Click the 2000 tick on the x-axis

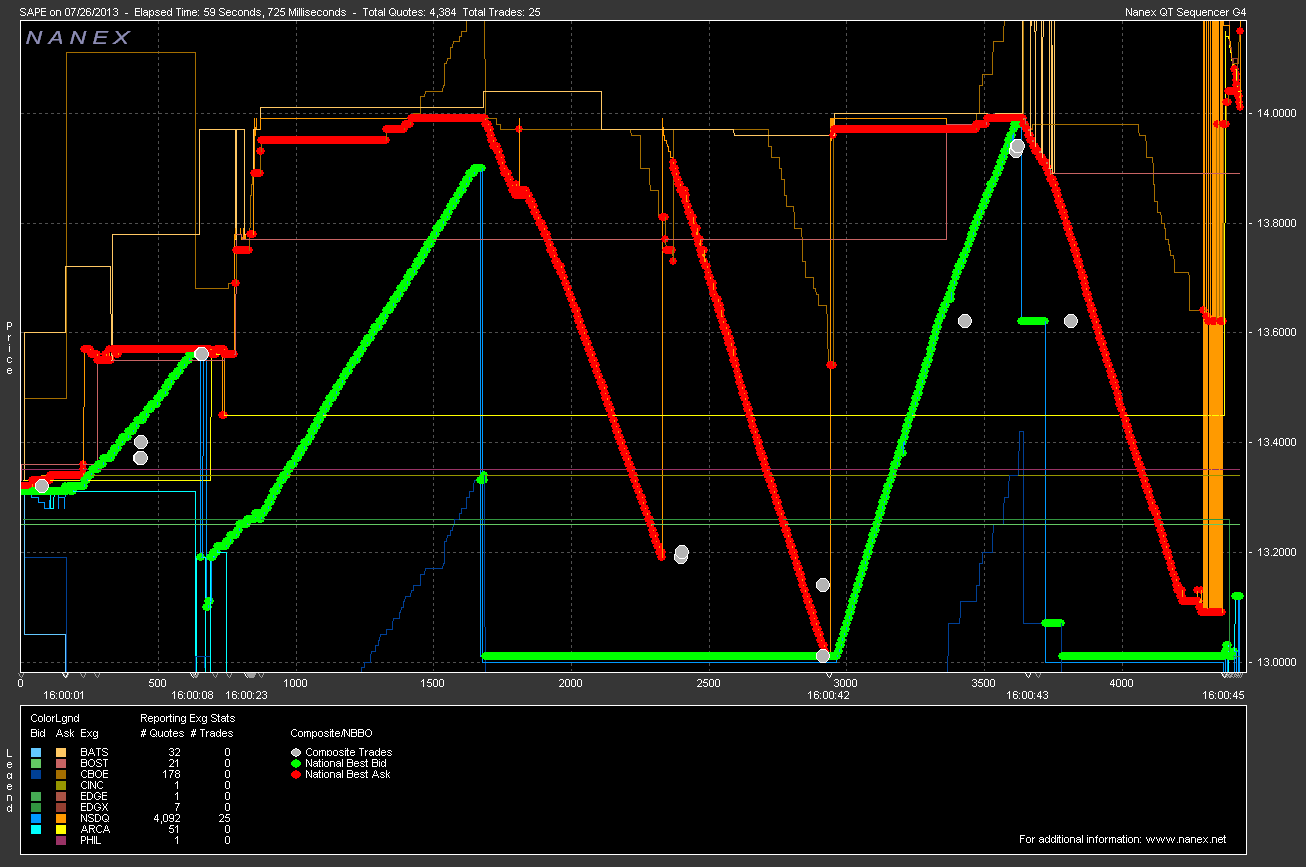point(570,683)
